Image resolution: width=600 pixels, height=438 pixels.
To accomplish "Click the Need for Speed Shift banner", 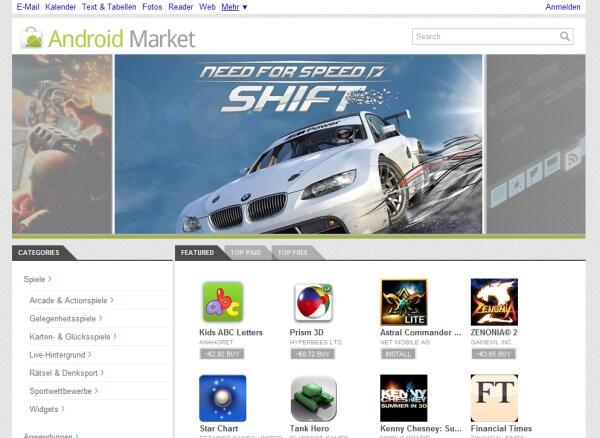I will (298, 144).
